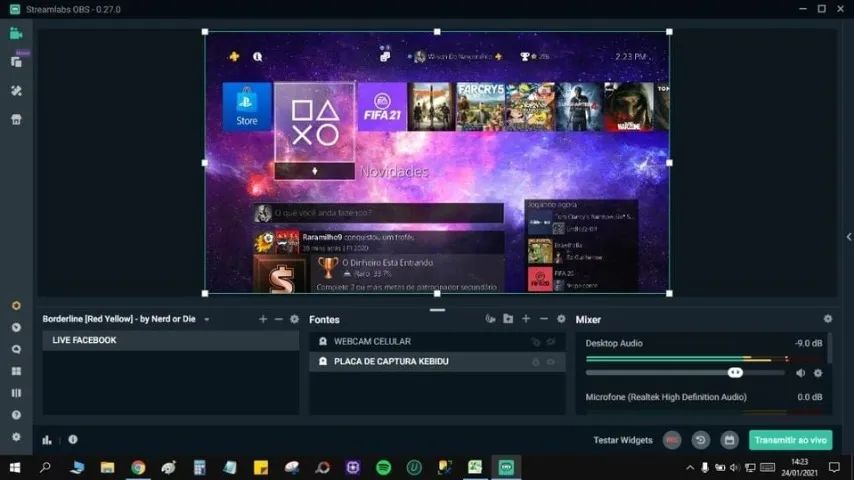Image resolution: width=854 pixels, height=480 pixels.
Task: Open Desktop Audio settings gear
Action: pyautogui.click(x=818, y=373)
